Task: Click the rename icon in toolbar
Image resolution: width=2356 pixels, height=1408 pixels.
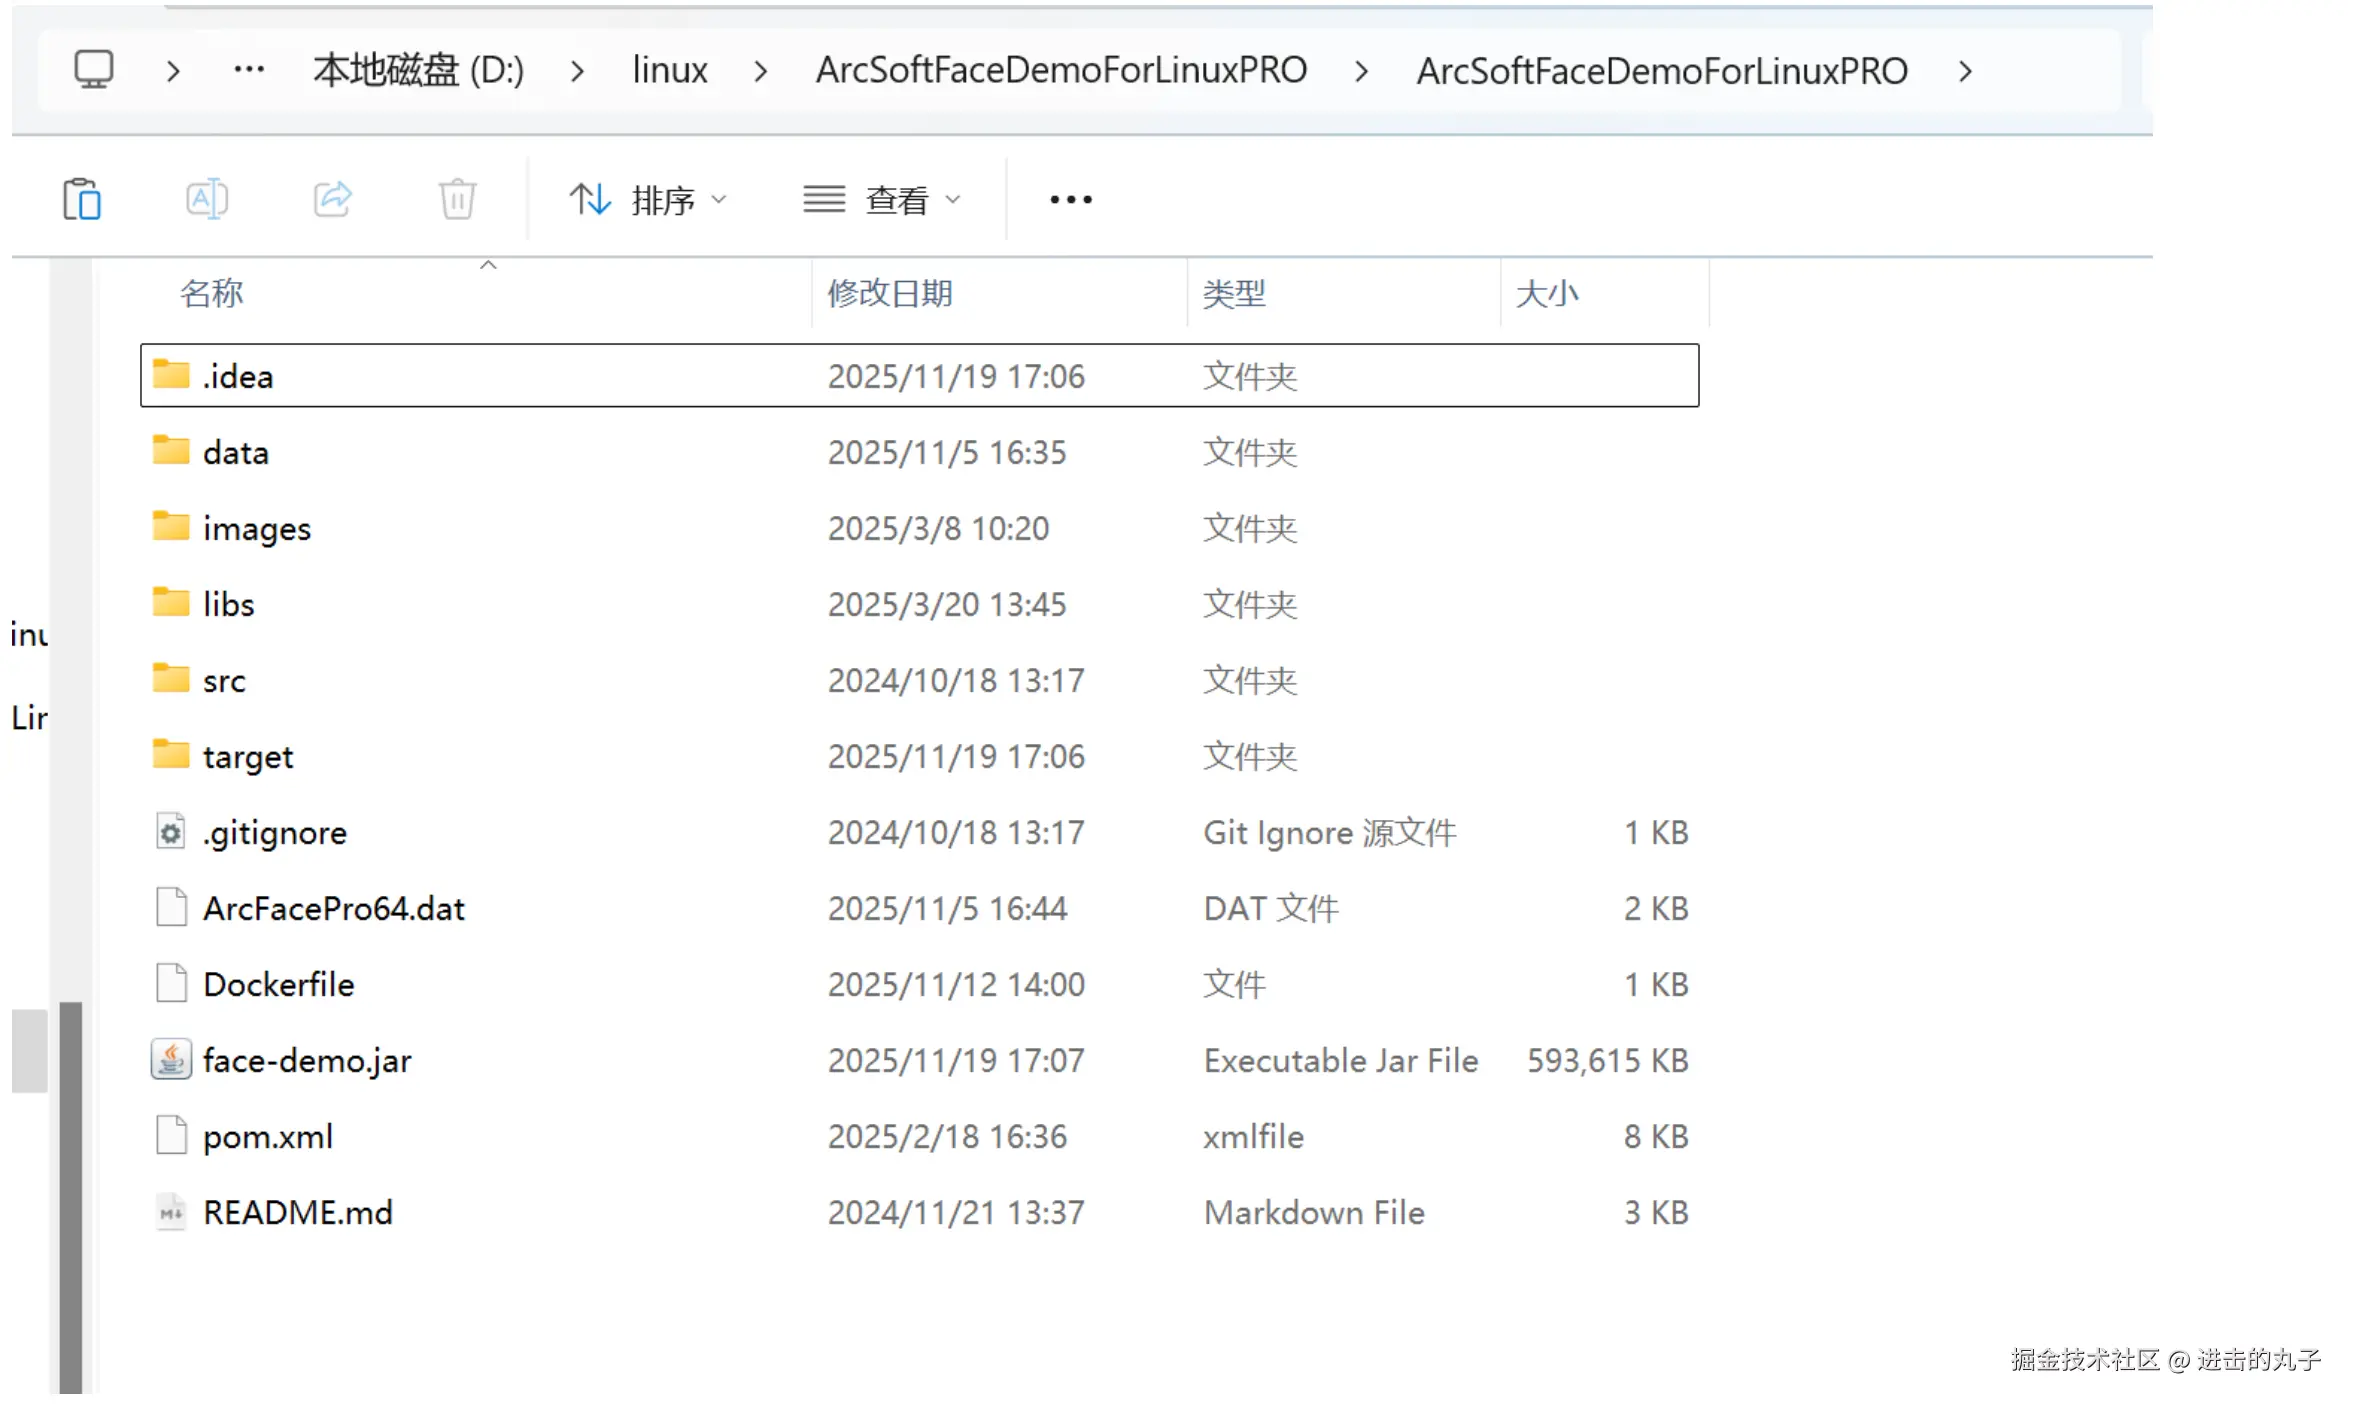Action: pos(207,200)
